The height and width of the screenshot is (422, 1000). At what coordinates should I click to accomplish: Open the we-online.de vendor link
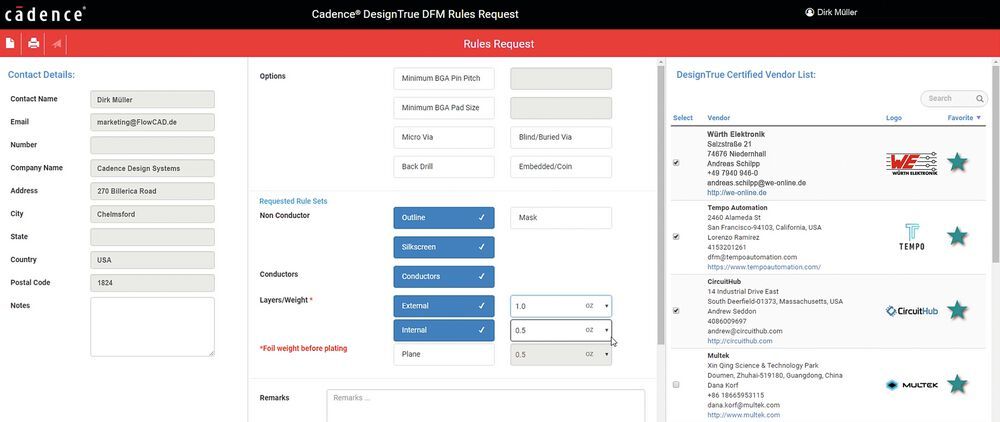click(x=737, y=192)
